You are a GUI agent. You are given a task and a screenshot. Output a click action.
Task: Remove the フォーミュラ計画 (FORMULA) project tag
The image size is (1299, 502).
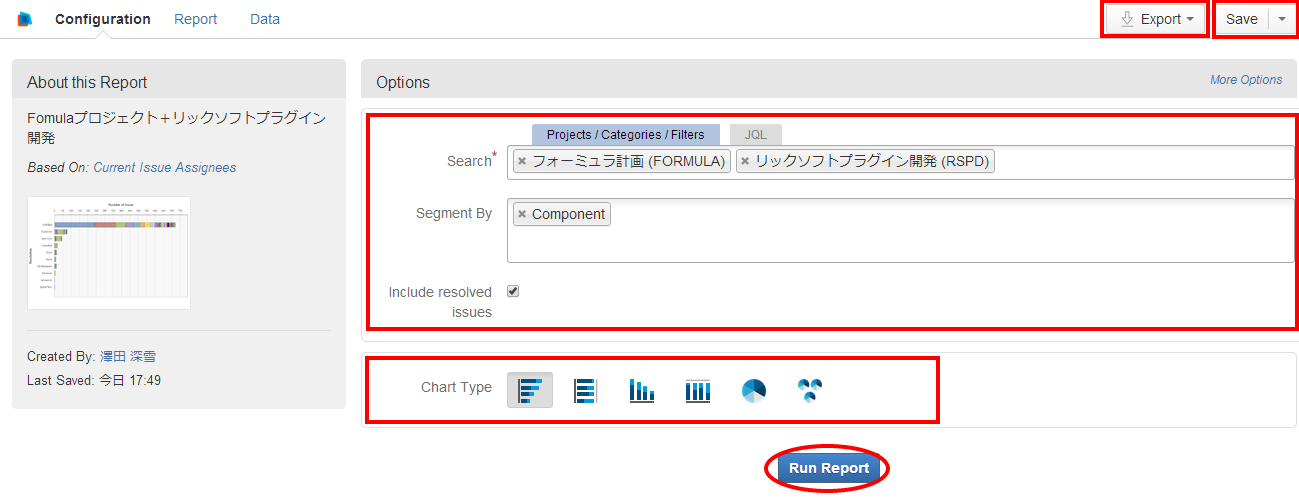click(522, 161)
